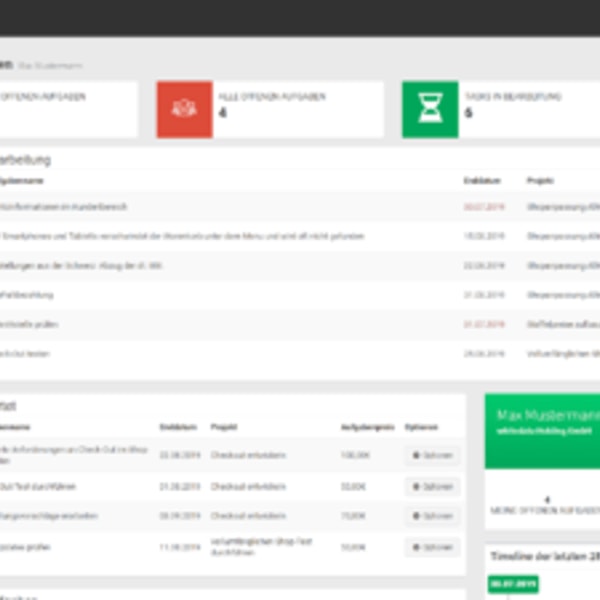Screen dimensions: 600x600
Task: Open Optionen for the Test durchführen task
Action: pos(432,487)
